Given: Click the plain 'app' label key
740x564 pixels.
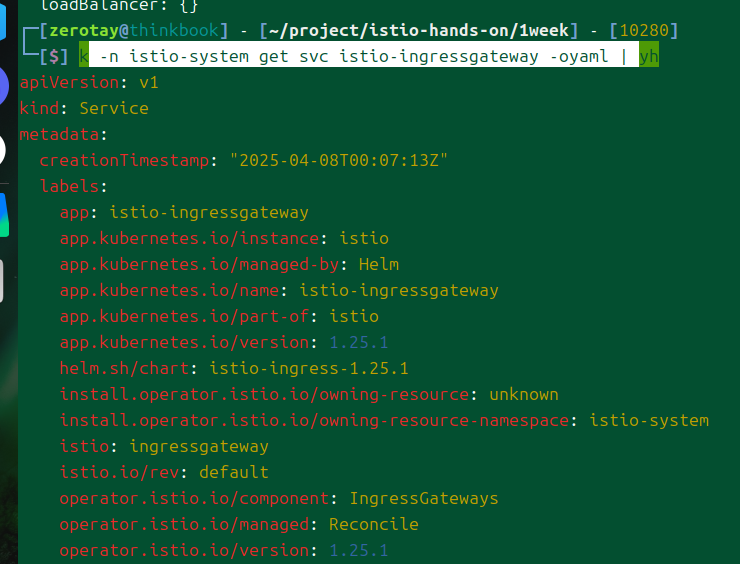Looking at the screenshot, I should [74, 212].
